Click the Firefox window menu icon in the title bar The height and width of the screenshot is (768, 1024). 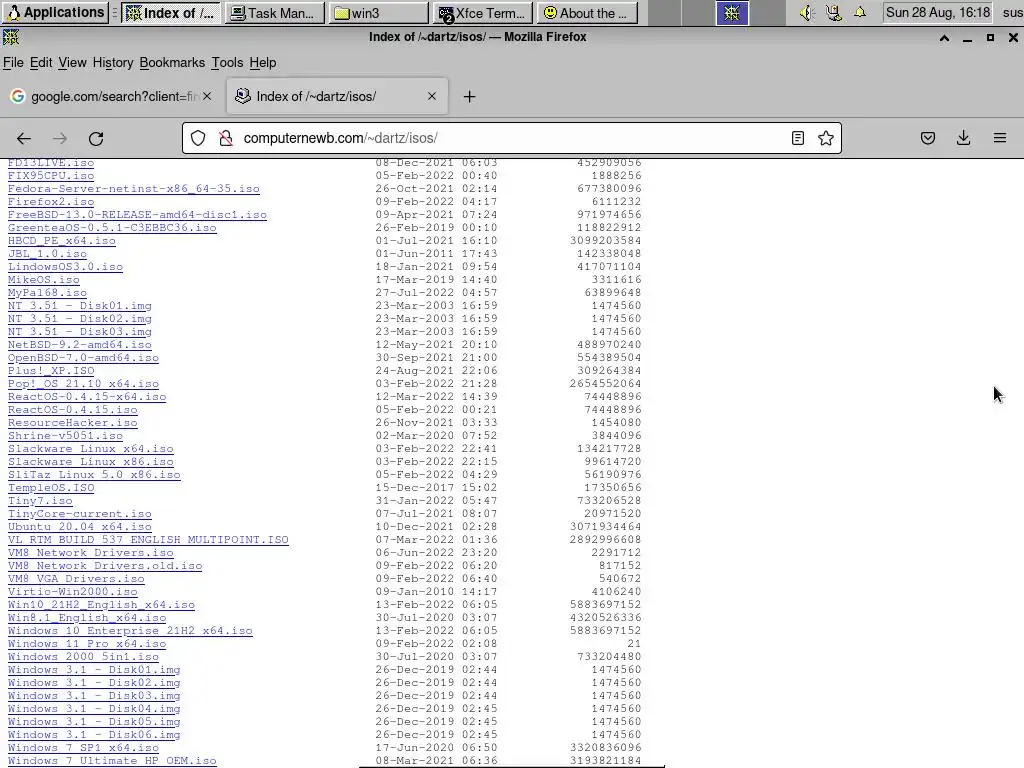[11, 37]
